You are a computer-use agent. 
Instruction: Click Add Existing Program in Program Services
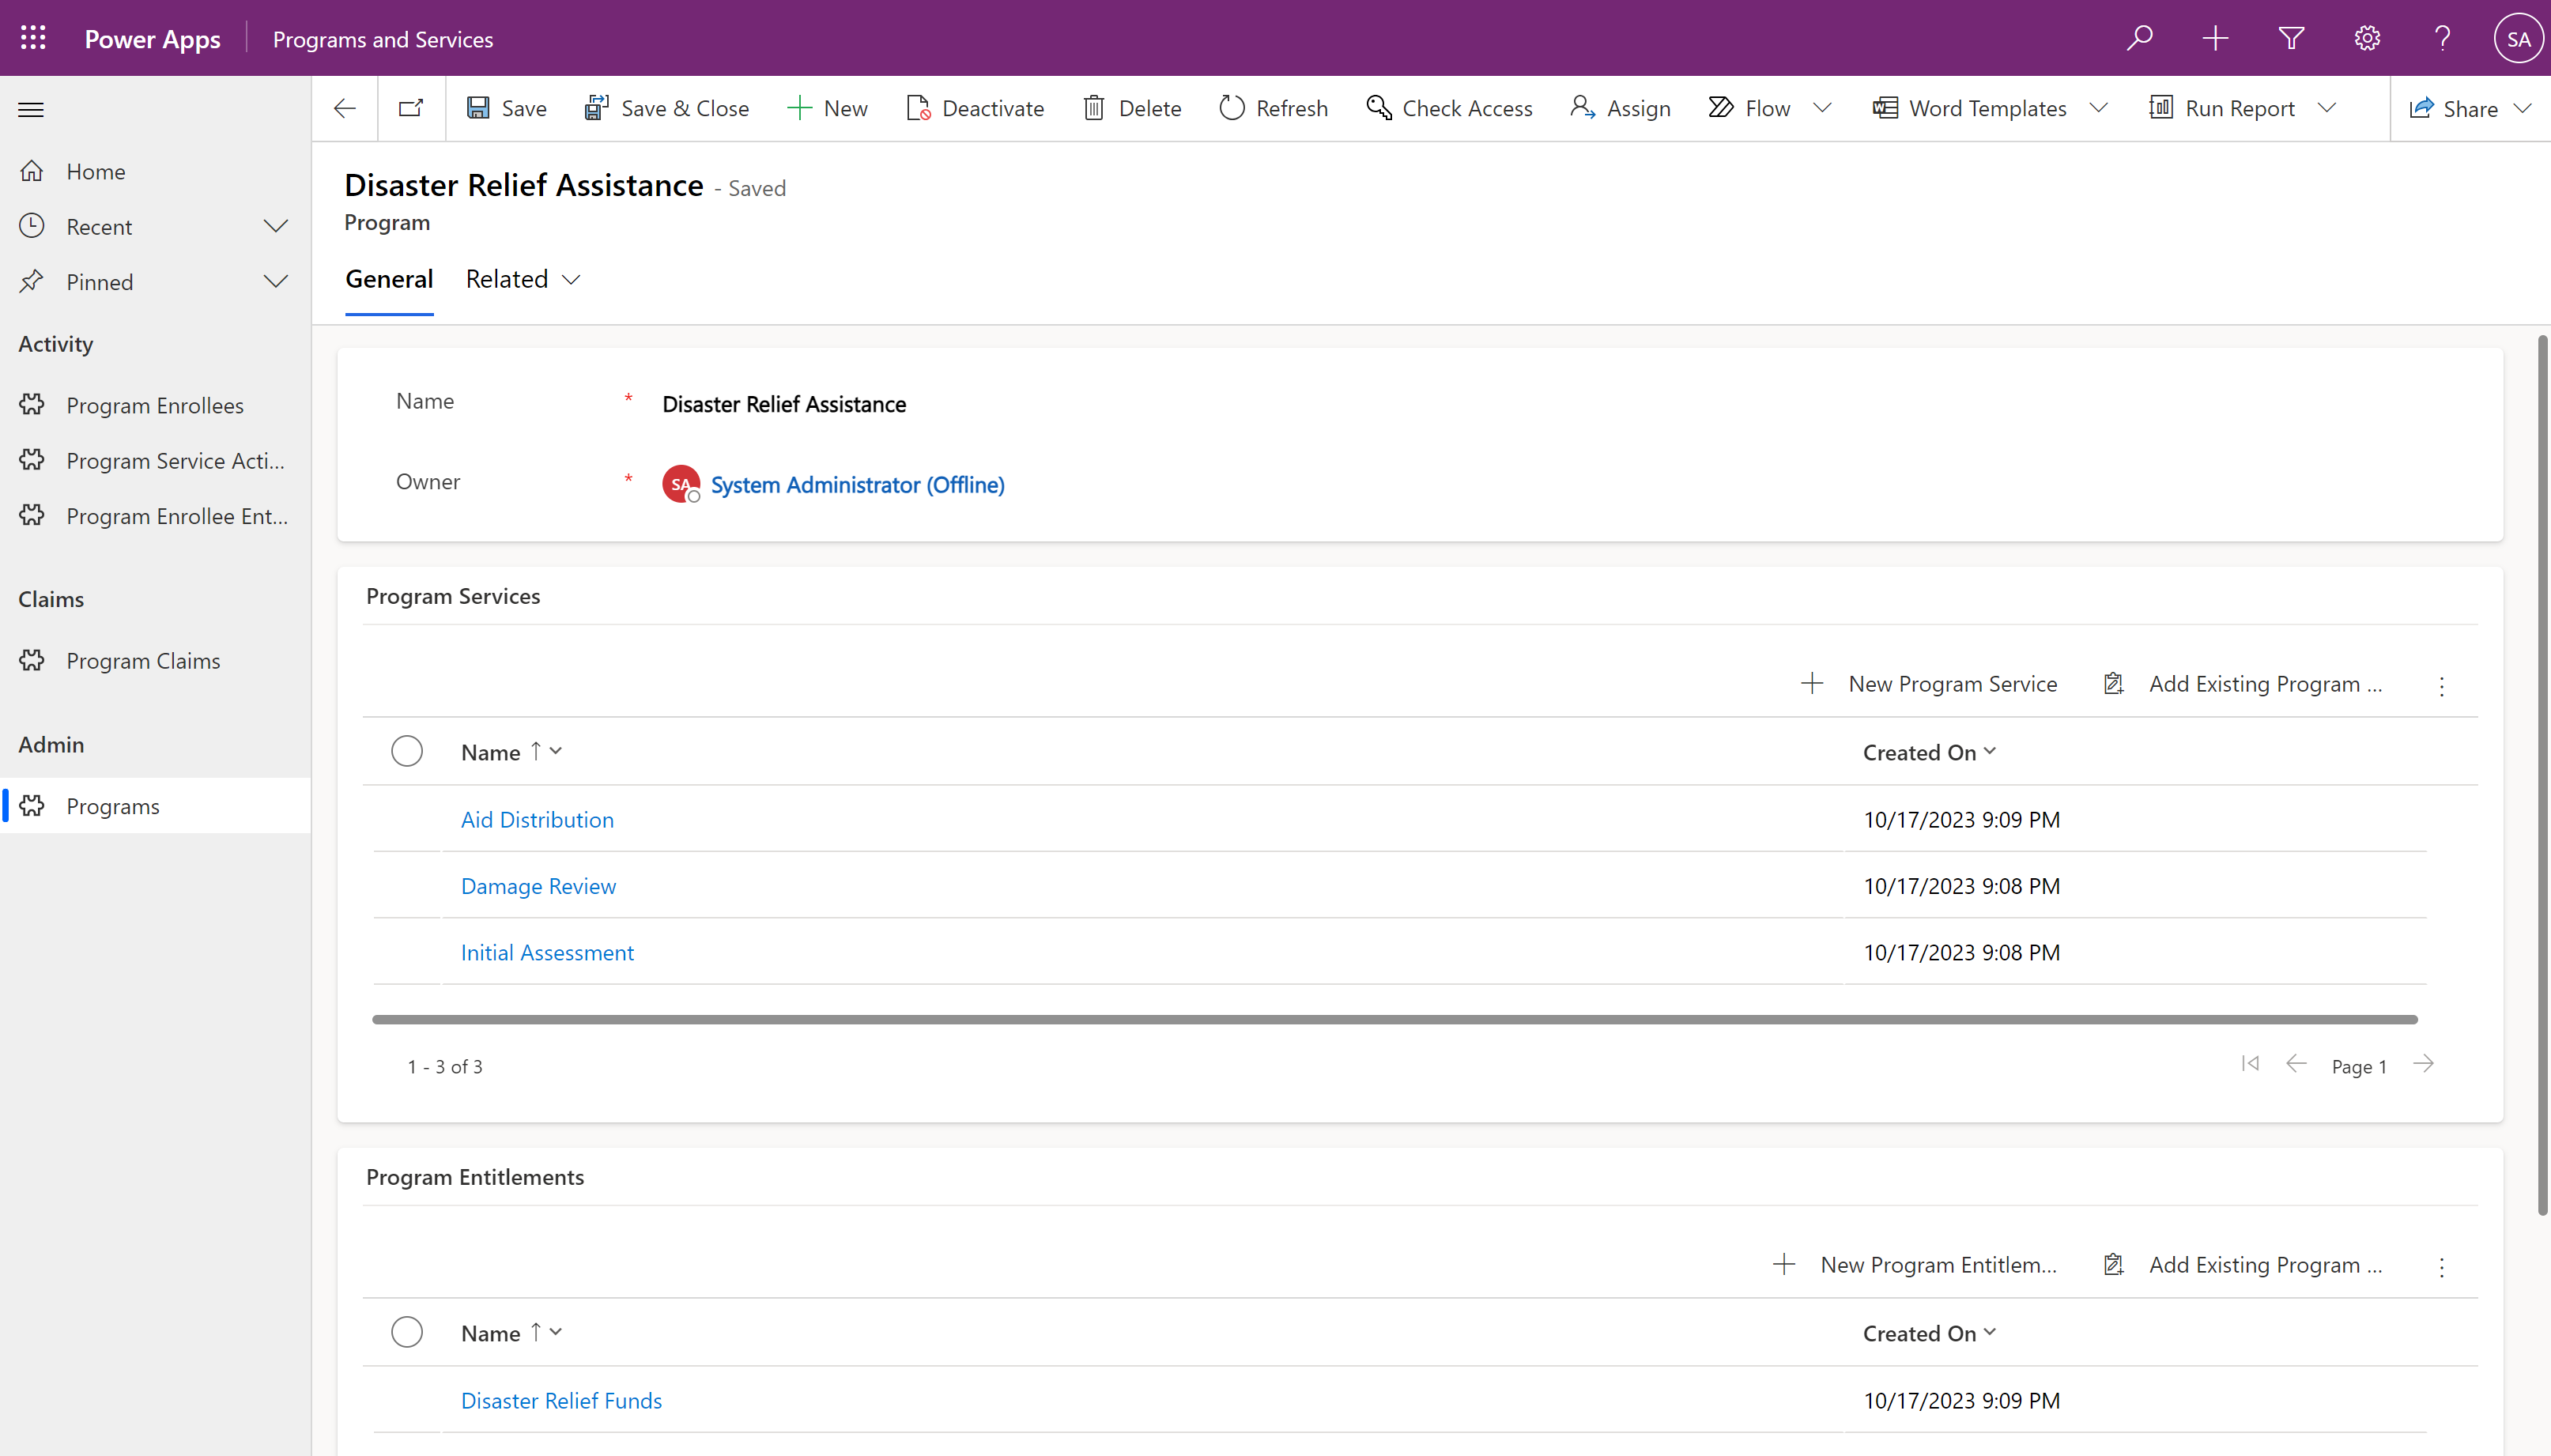(x=2243, y=683)
